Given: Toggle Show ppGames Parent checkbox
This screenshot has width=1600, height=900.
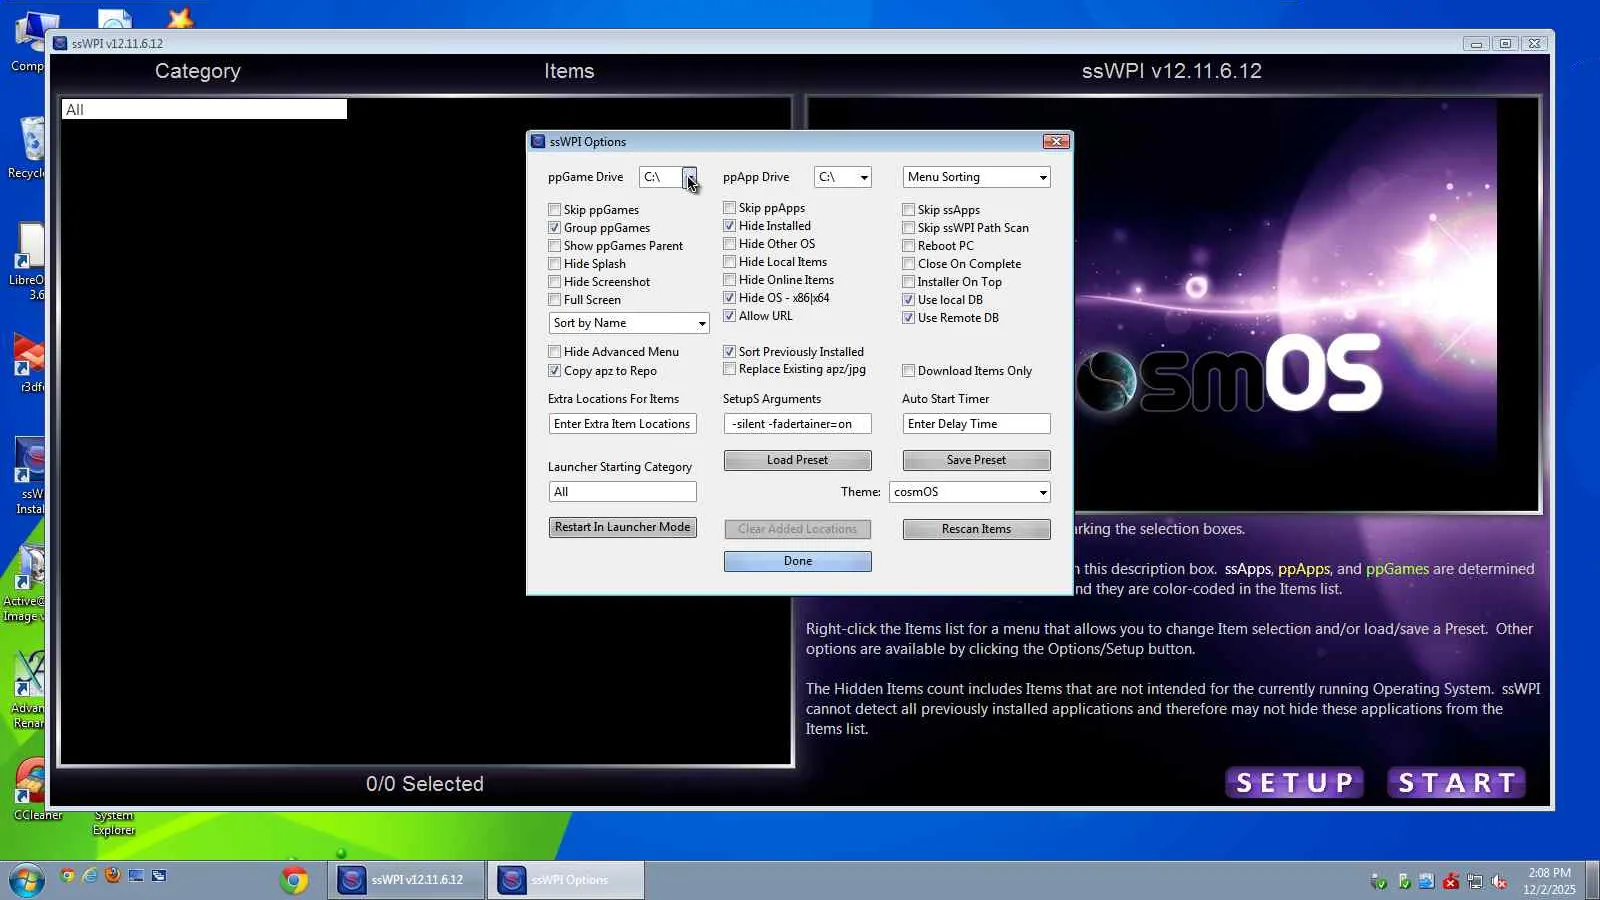Looking at the screenshot, I should point(554,246).
